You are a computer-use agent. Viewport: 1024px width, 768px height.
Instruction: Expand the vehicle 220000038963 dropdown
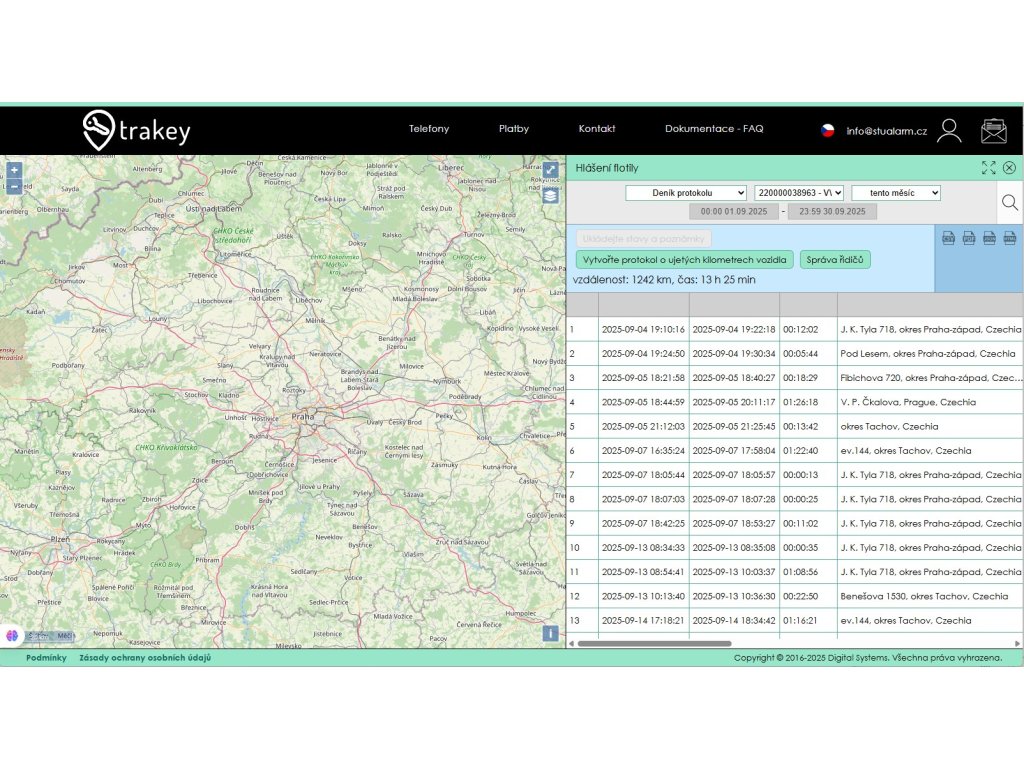[x=799, y=193]
